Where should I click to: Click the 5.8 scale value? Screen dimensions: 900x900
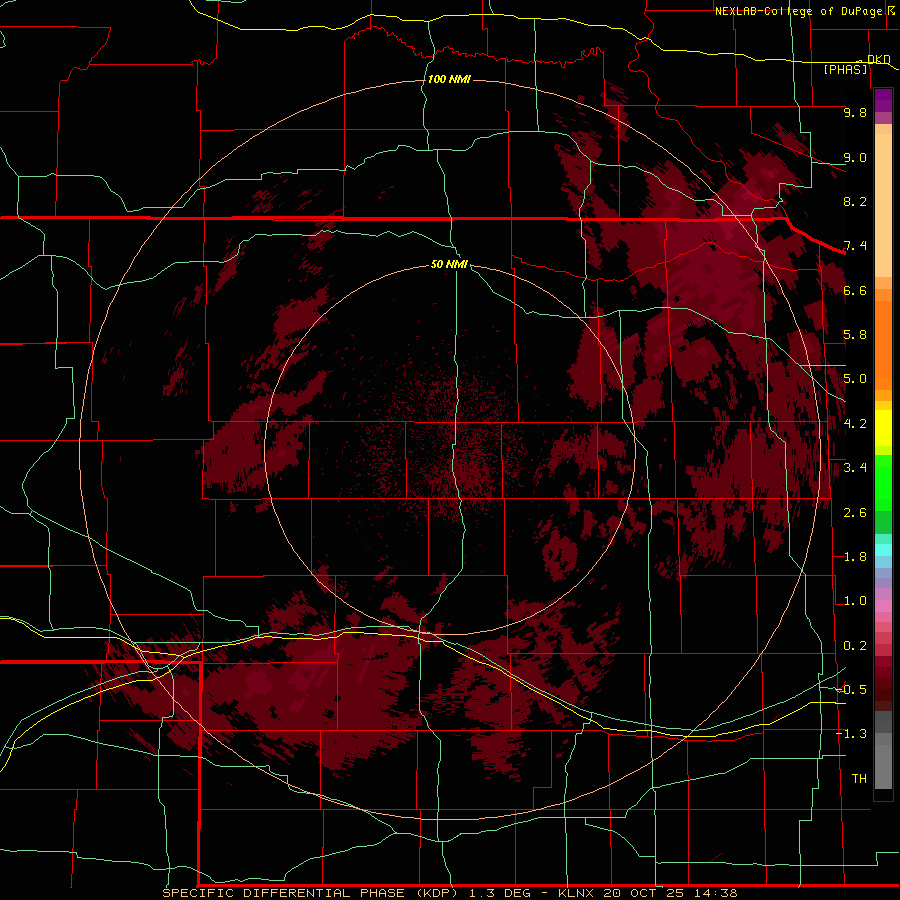click(855, 335)
